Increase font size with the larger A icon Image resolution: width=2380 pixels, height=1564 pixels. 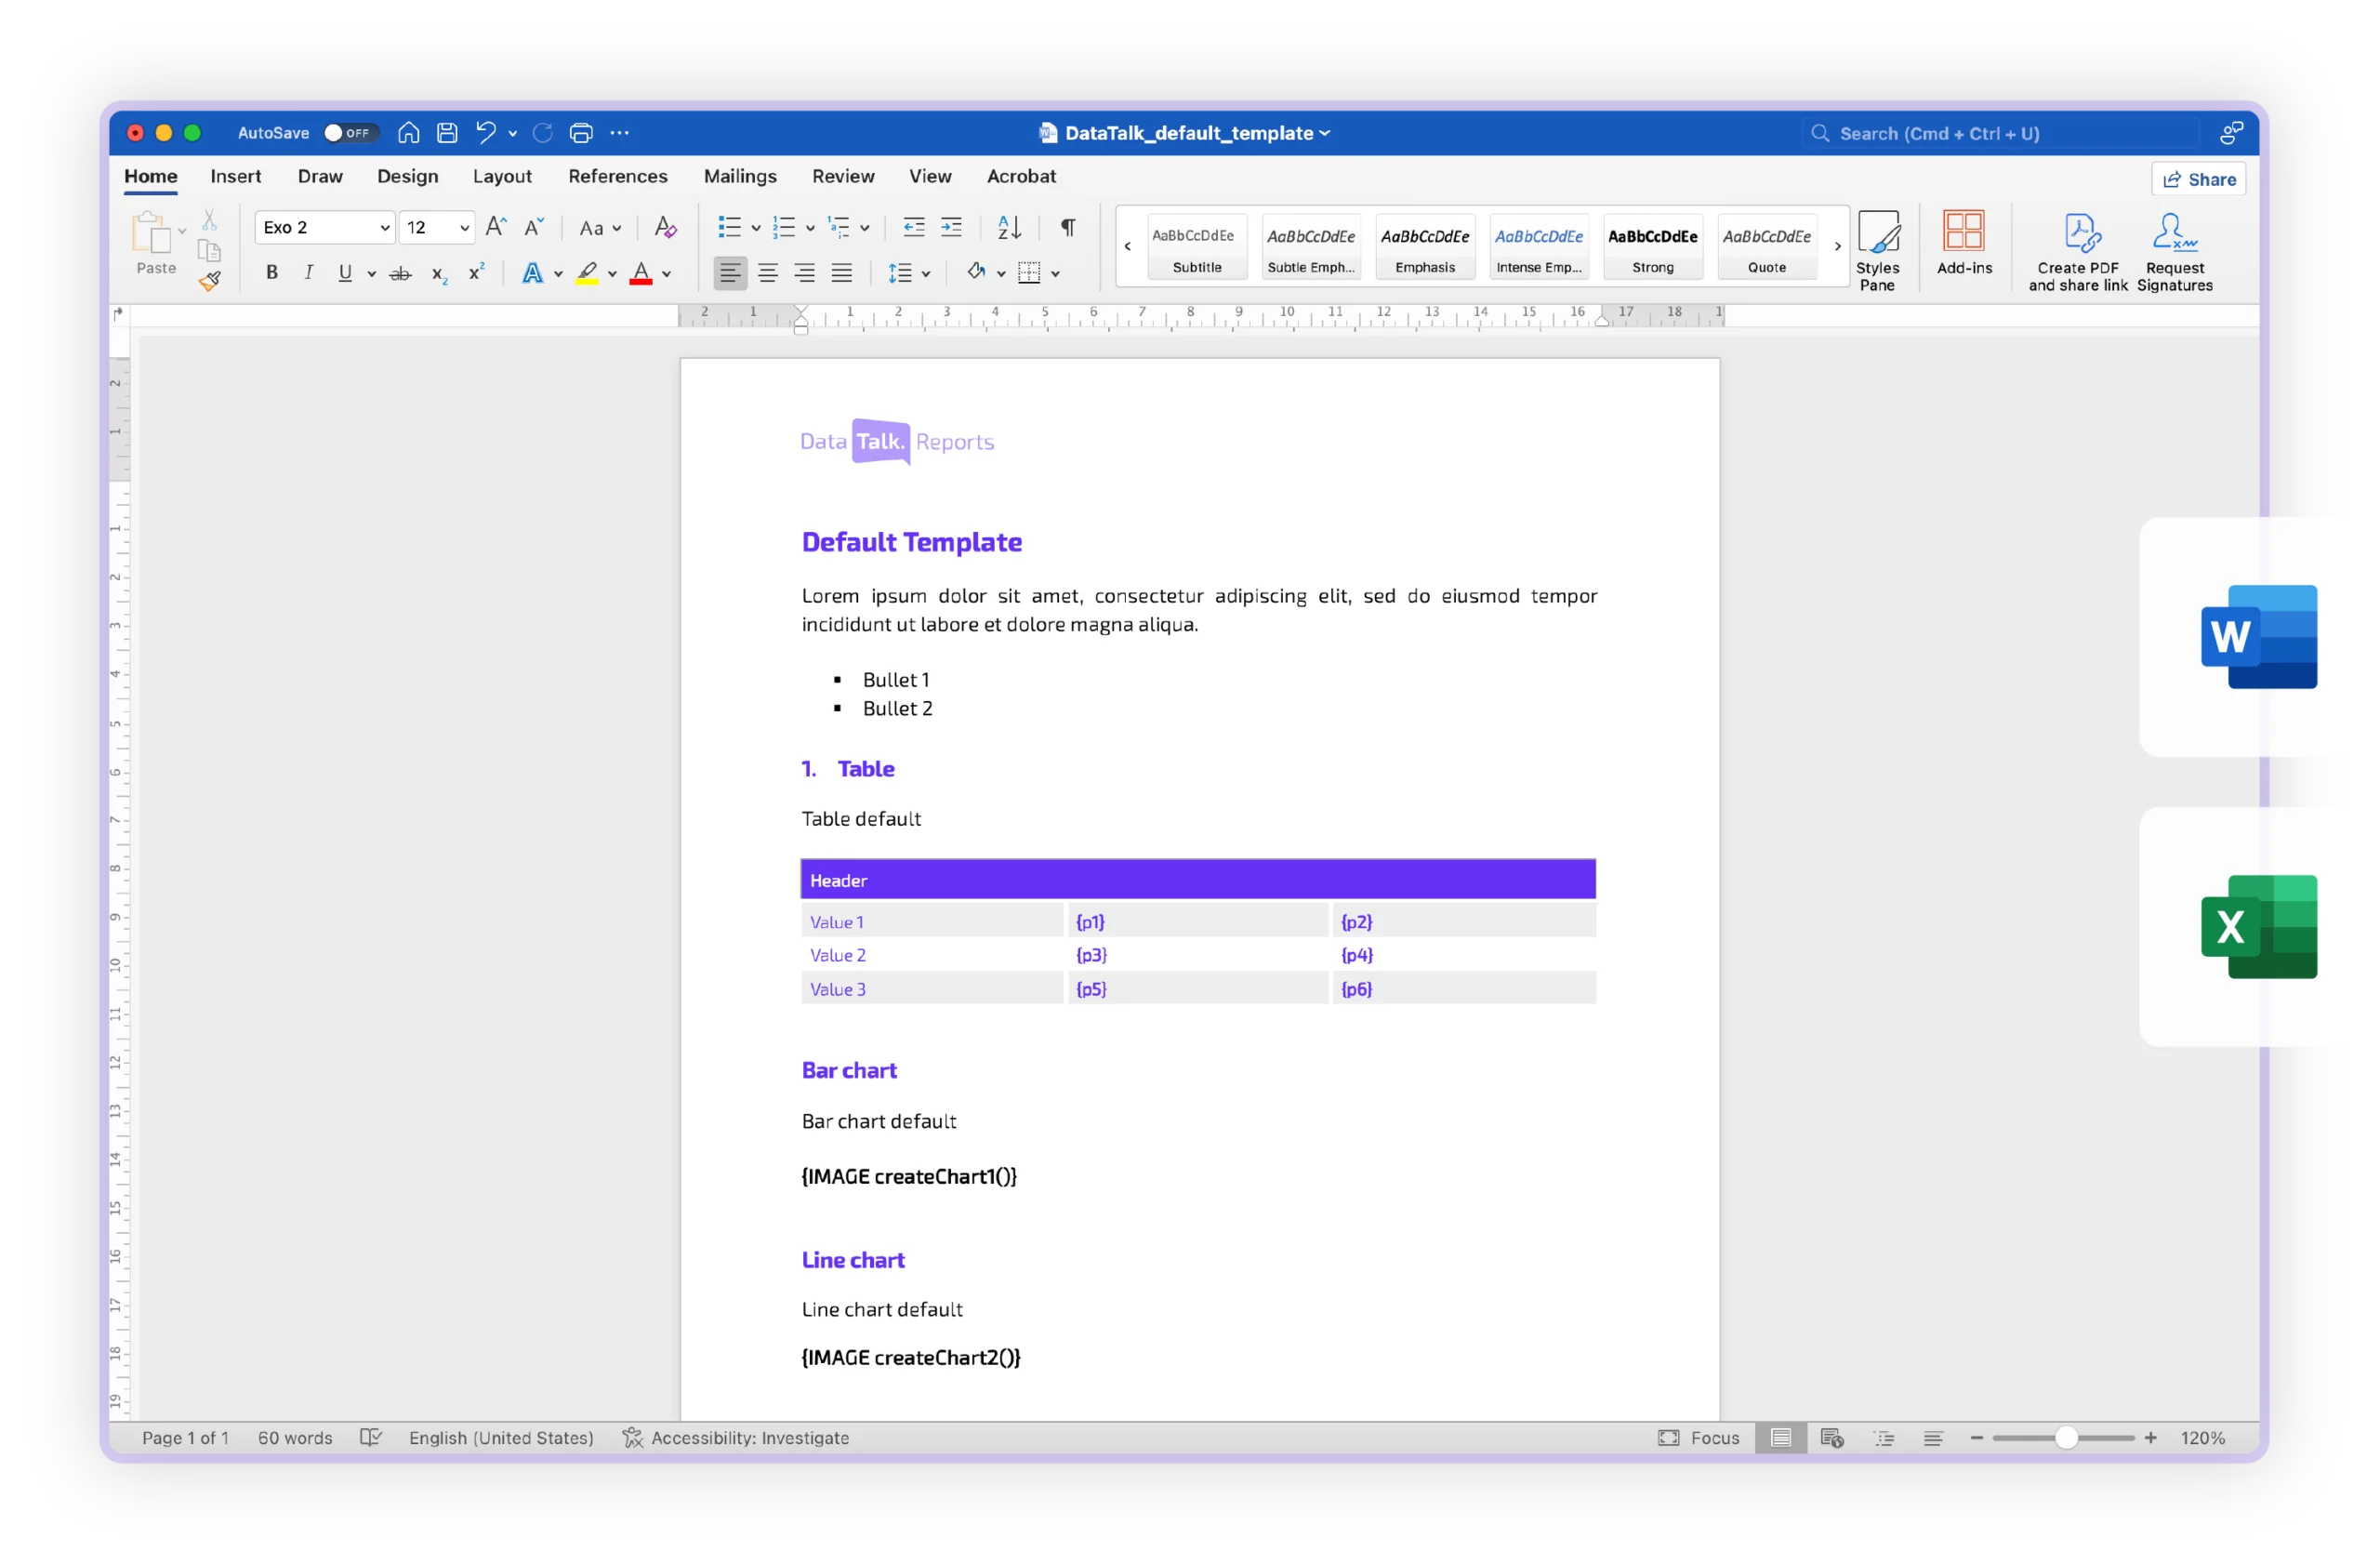pyautogui.click(x=496, y=227)
